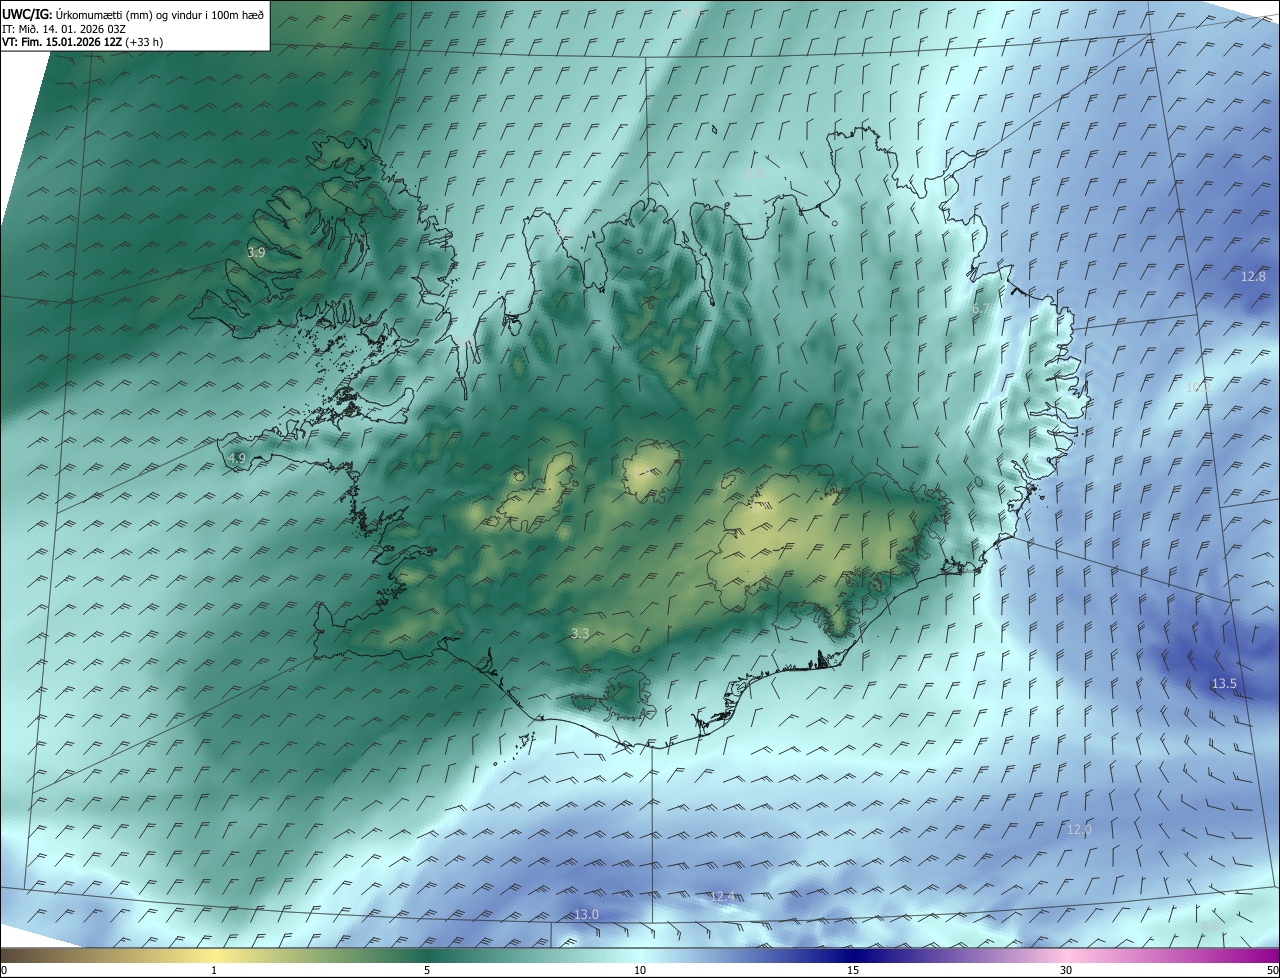
Task: Select the 12.8 value on the map
Action: (1253, 276)
